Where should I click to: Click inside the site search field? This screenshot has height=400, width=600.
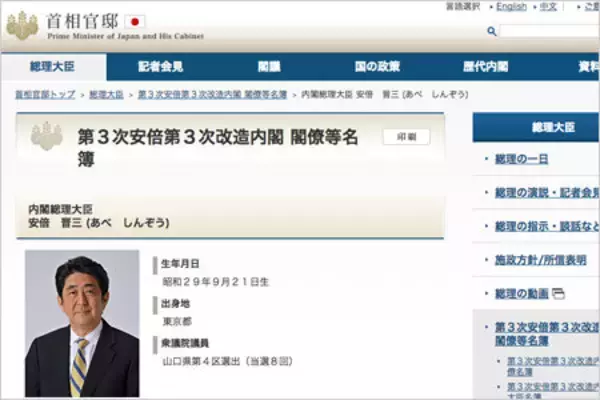click(550, 31)
